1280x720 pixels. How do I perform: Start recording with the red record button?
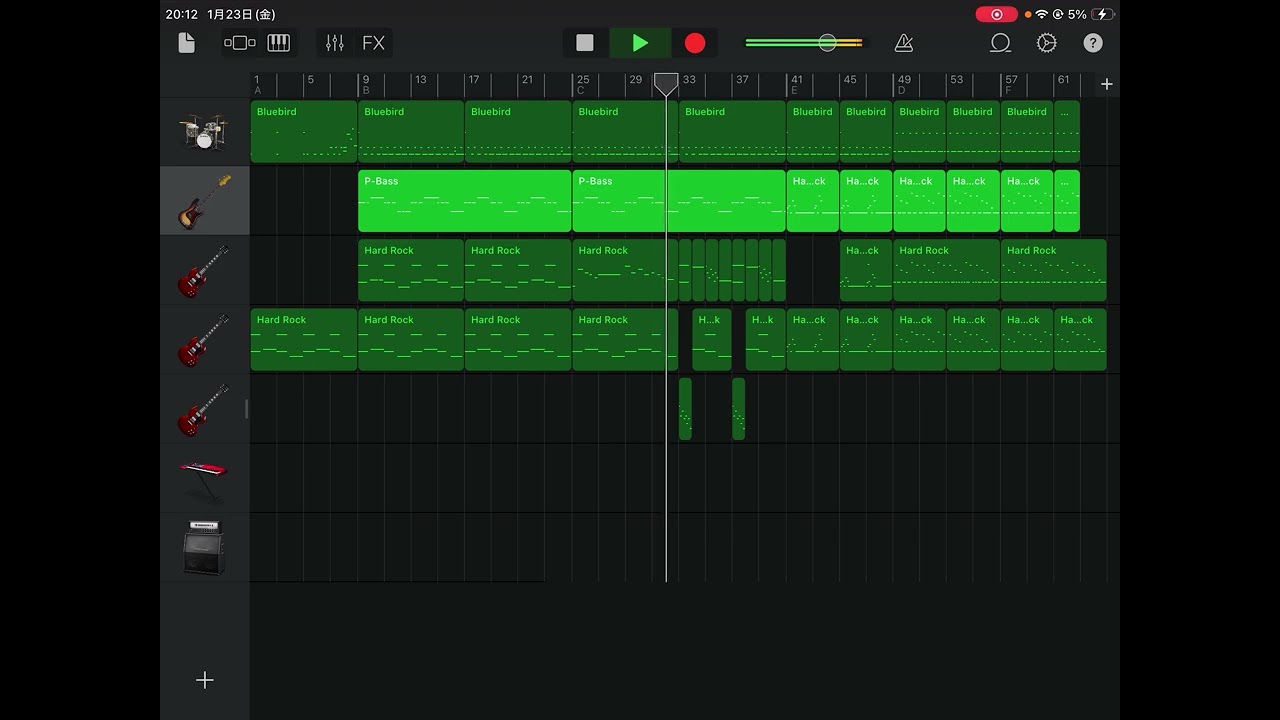(695, 43)
